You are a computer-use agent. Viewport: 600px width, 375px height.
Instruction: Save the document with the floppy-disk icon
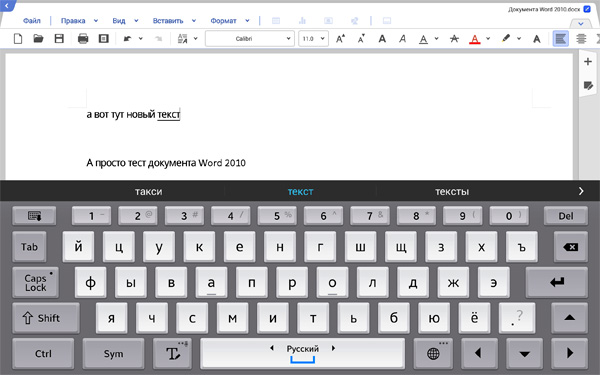[59, 39]
